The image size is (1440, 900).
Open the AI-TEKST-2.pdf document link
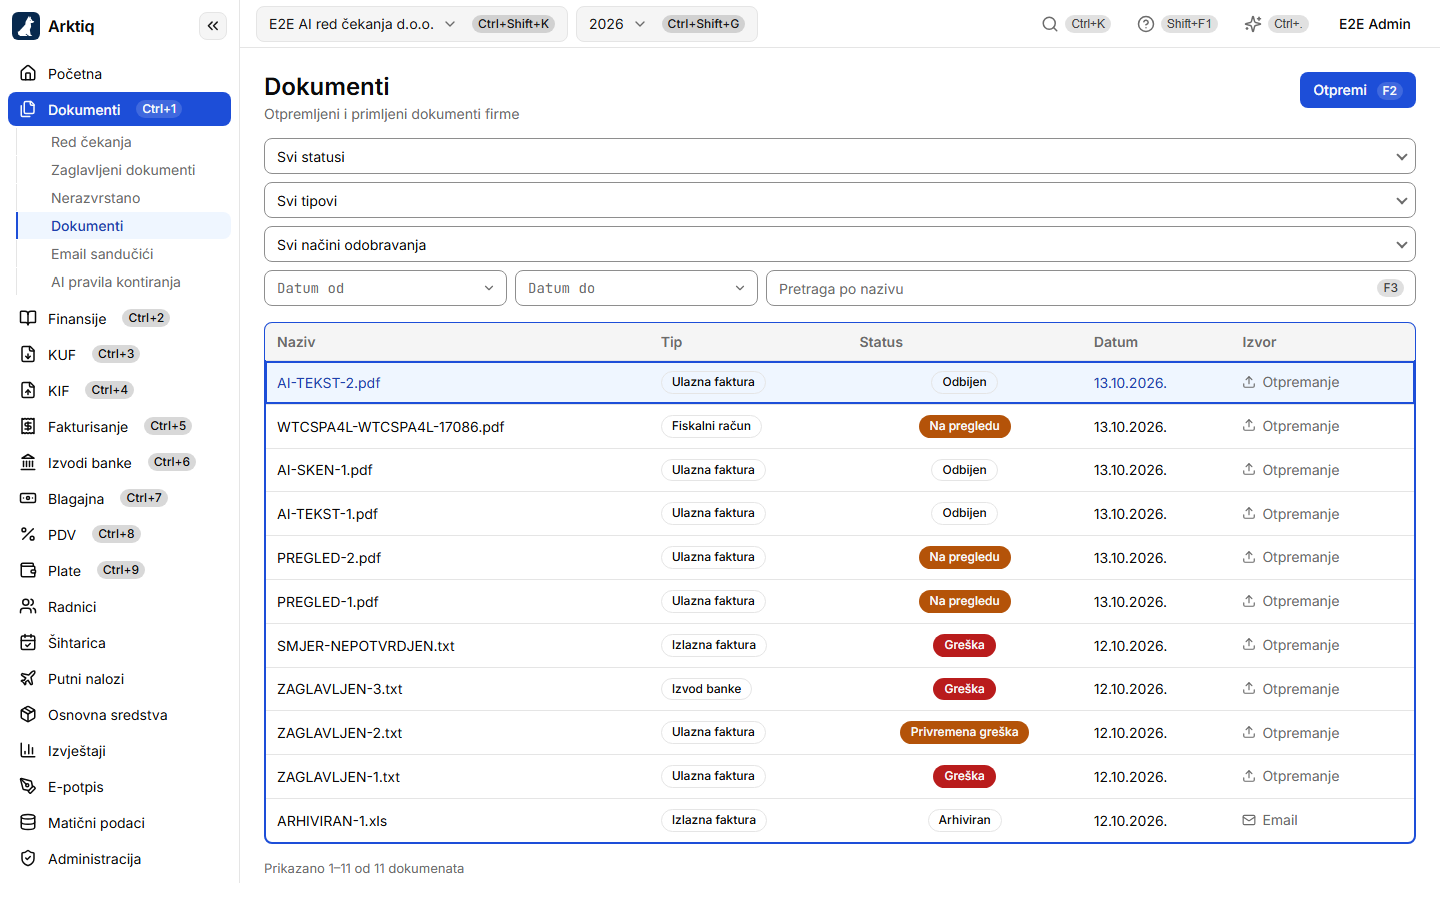(x=328, y=383)
